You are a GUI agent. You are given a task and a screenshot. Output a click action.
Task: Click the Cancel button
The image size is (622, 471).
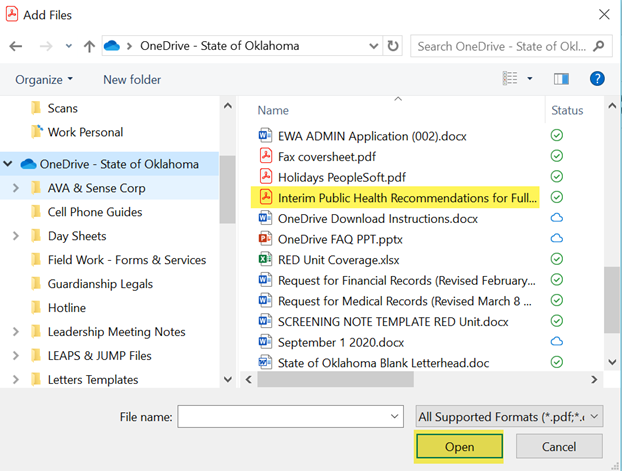(559, 447)
